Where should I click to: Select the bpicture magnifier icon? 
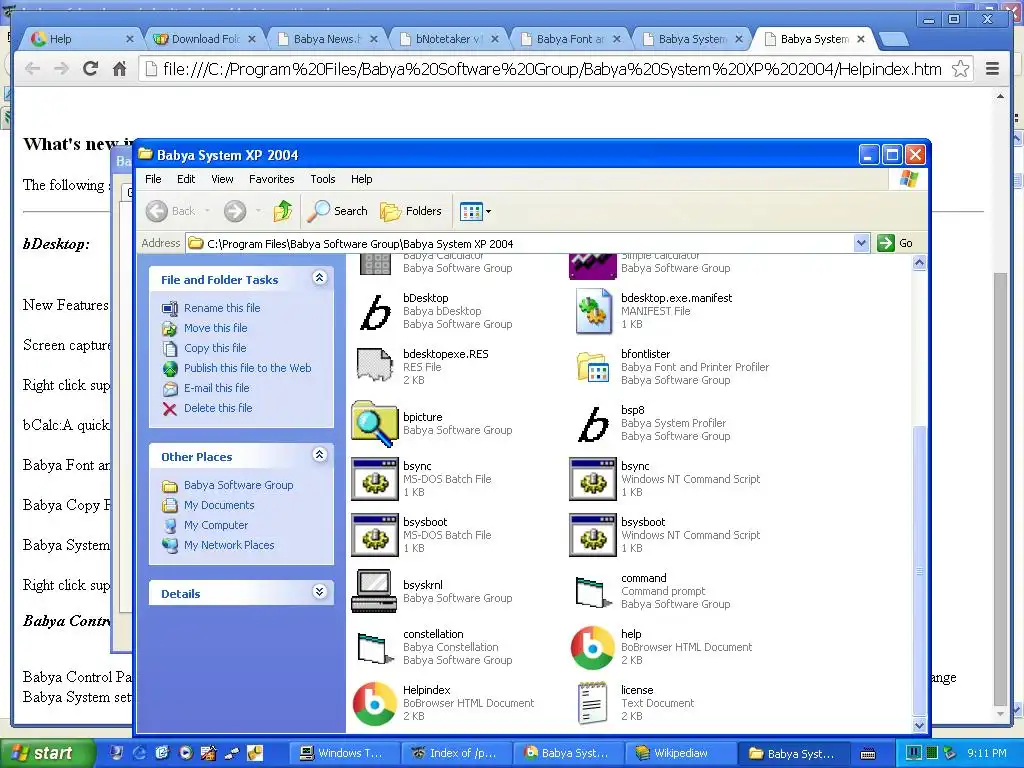(x=375, y=423)
